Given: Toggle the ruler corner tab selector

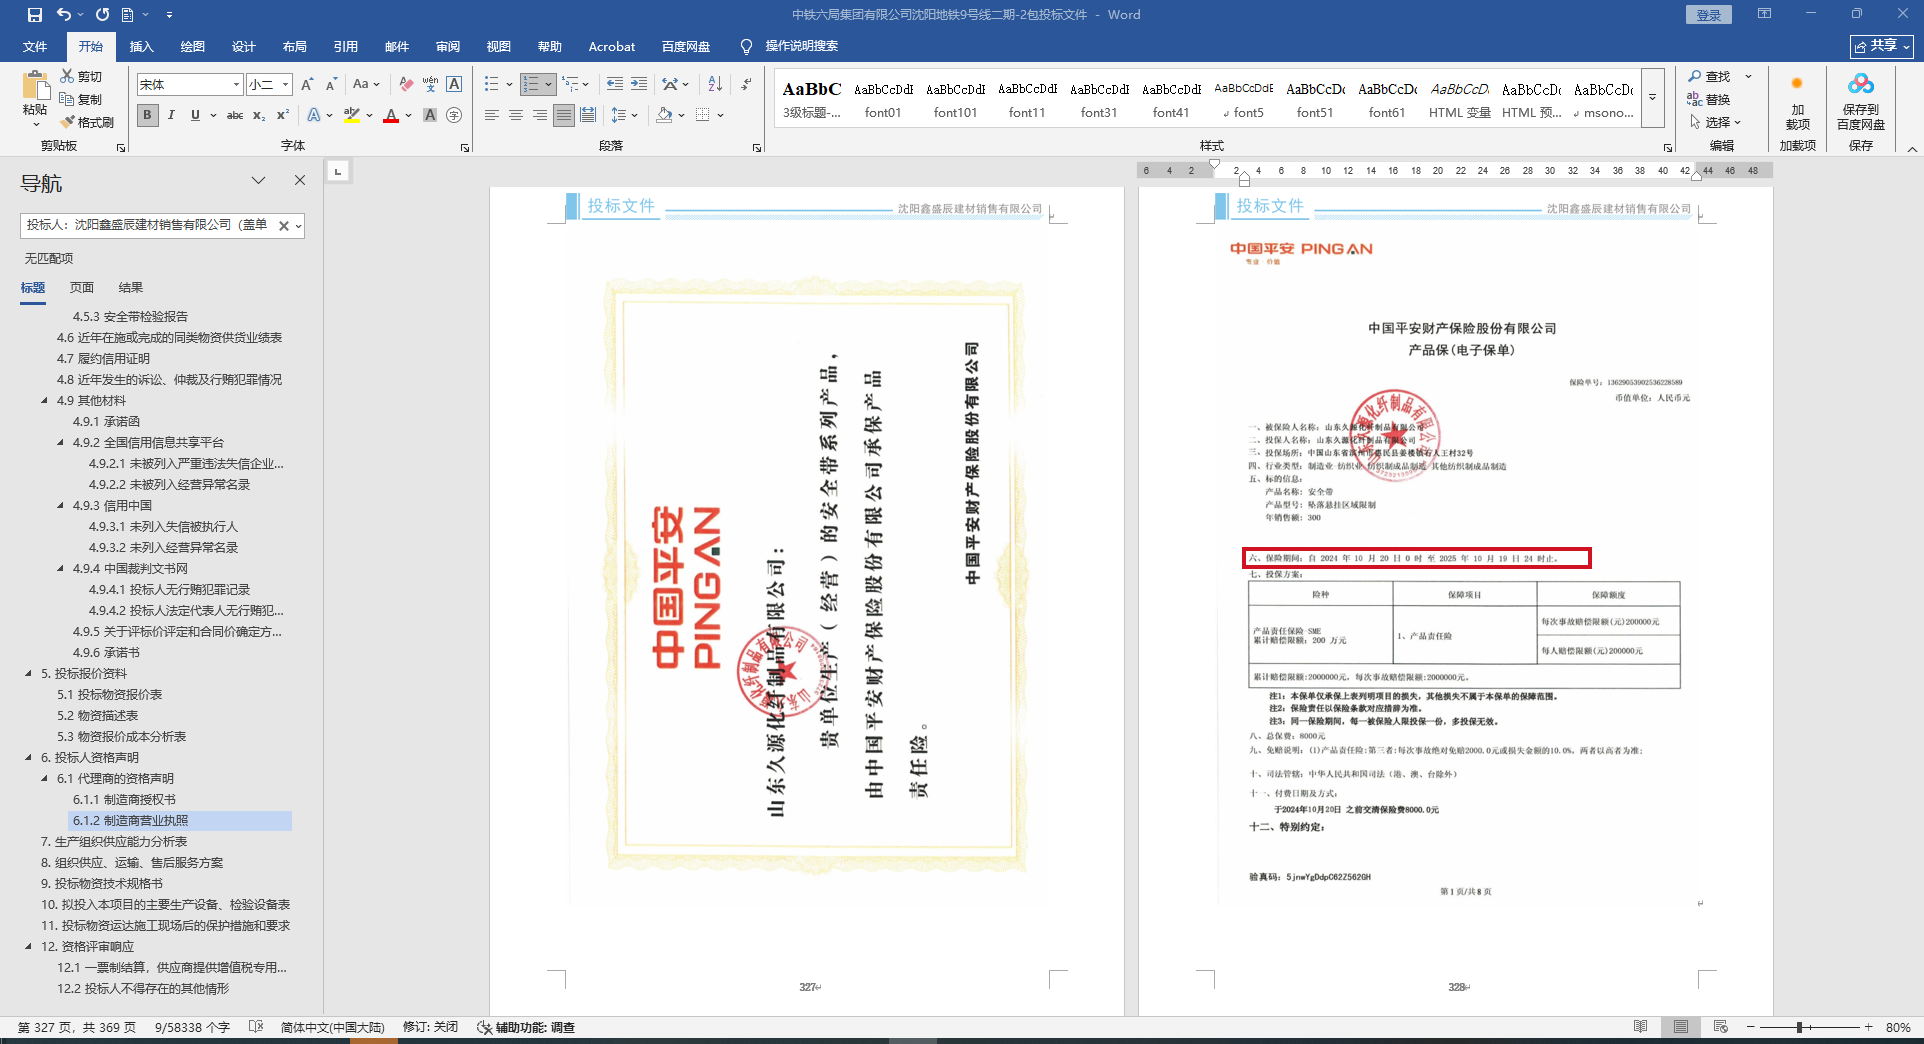Looking at the screenshot, I should point(338,171).
